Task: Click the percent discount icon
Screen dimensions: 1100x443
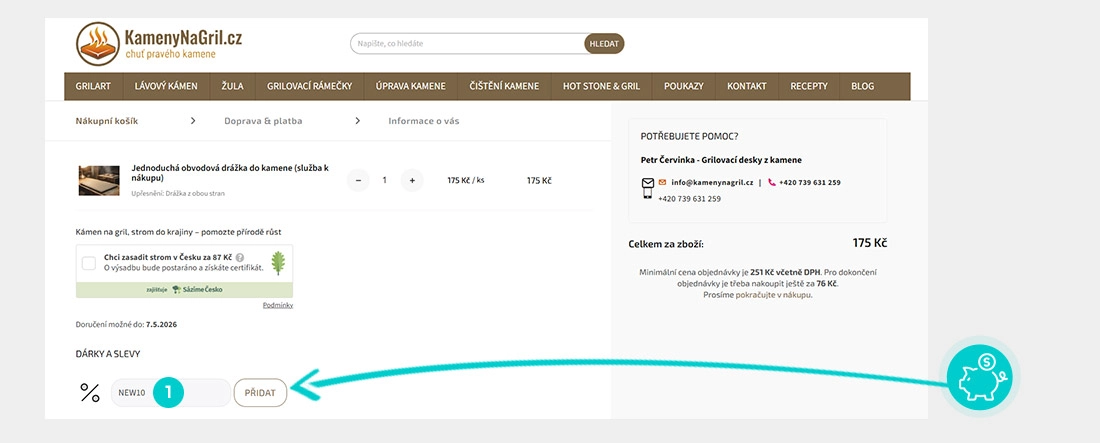Action: click(x=90, y=392)
